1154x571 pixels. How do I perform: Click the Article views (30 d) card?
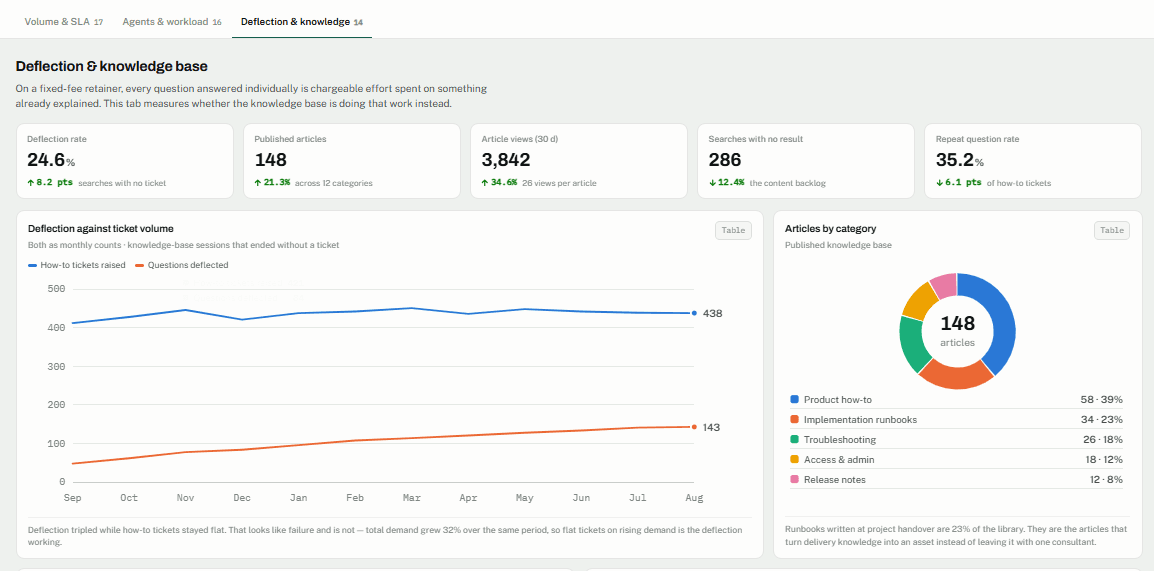click(x=579, y=161)
